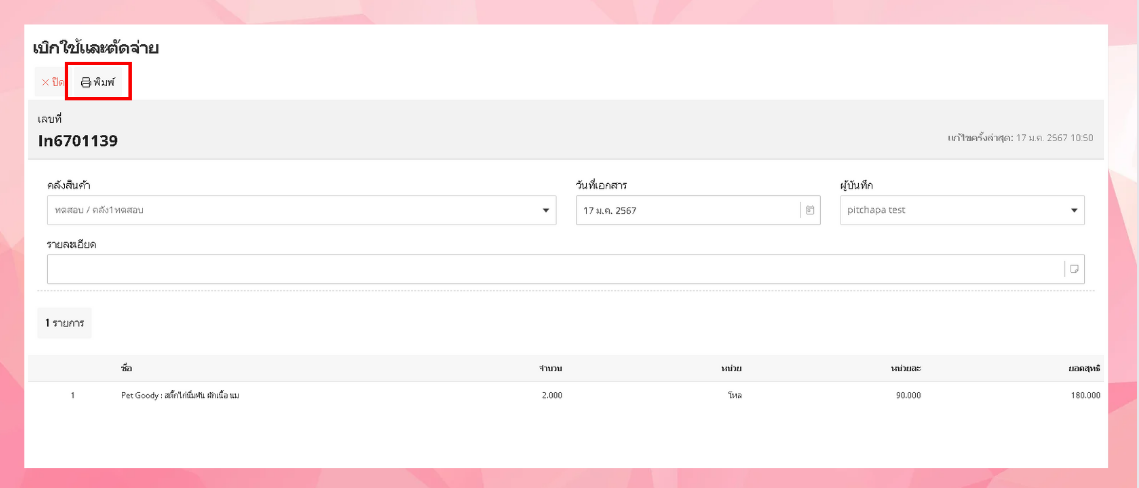Close the document with the ปิด button

click(52, 82)
